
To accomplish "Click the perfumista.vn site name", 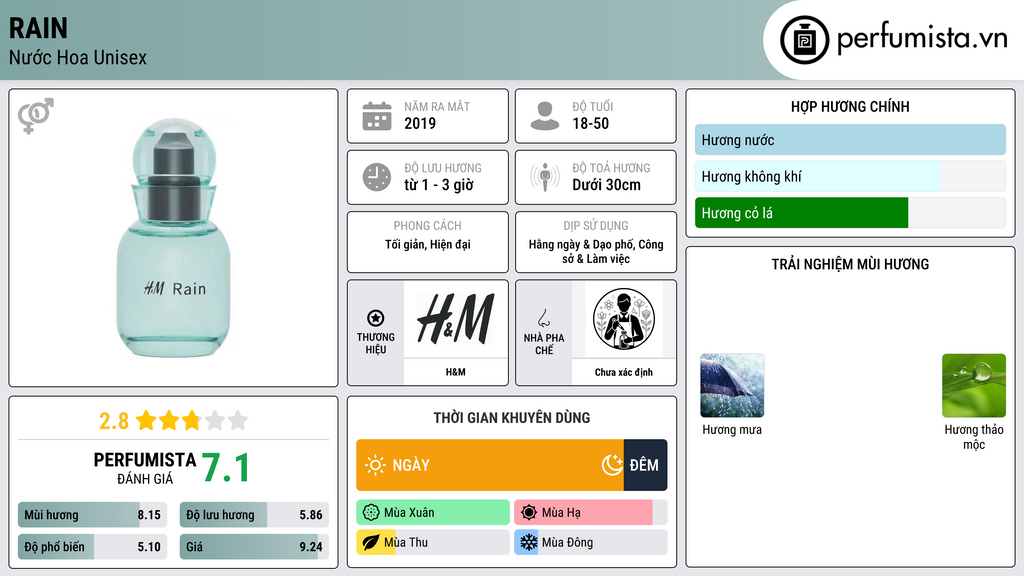I will [922, 38].
